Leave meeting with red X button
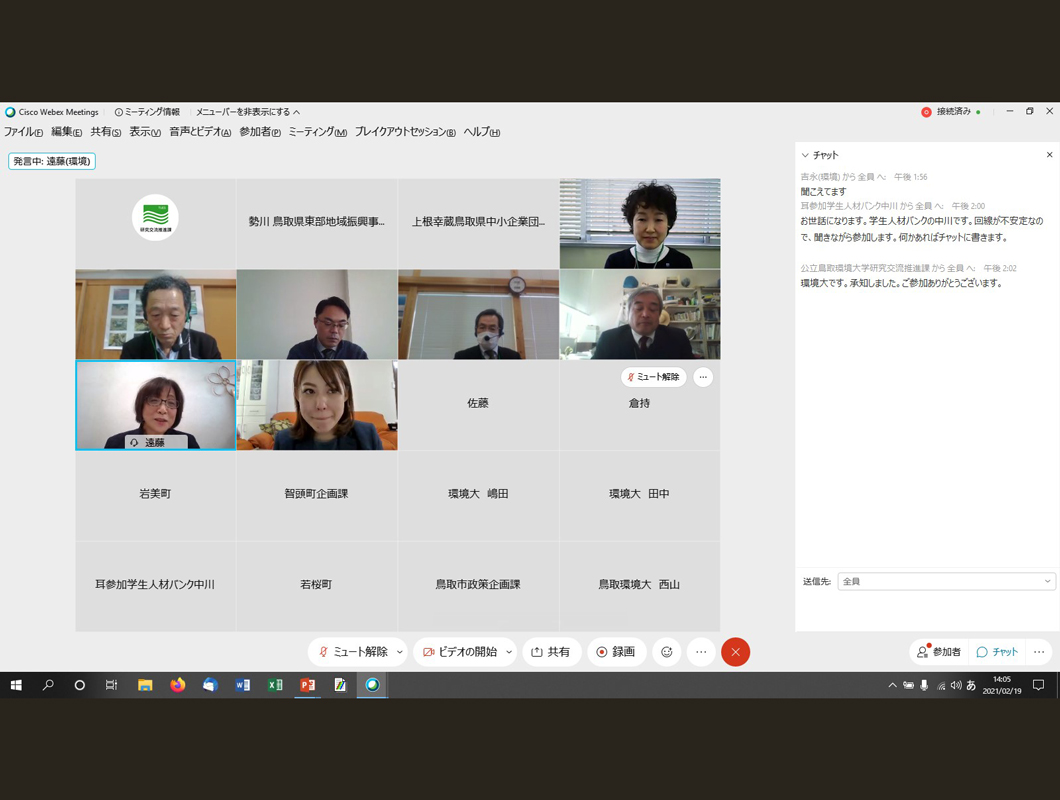The height and width of the screenshot is (800, 1060). (x=735, y=652)
